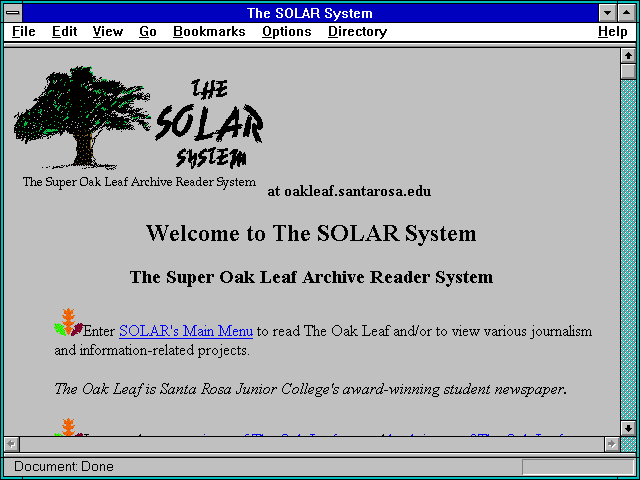Open the View menu
Viewport: 640px width, 480px height.
[107, 32]
